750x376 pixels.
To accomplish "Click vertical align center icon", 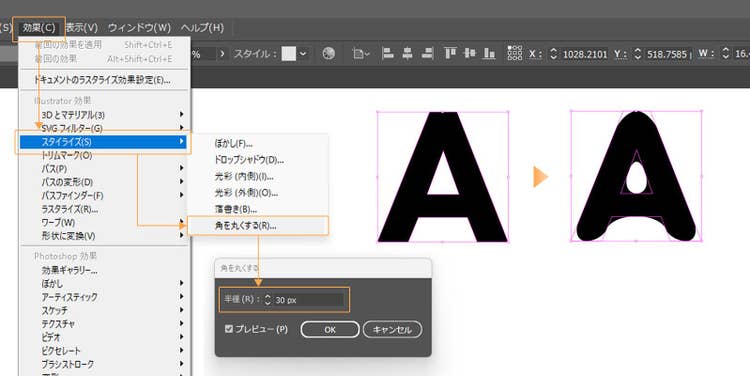I will point(470,54).
